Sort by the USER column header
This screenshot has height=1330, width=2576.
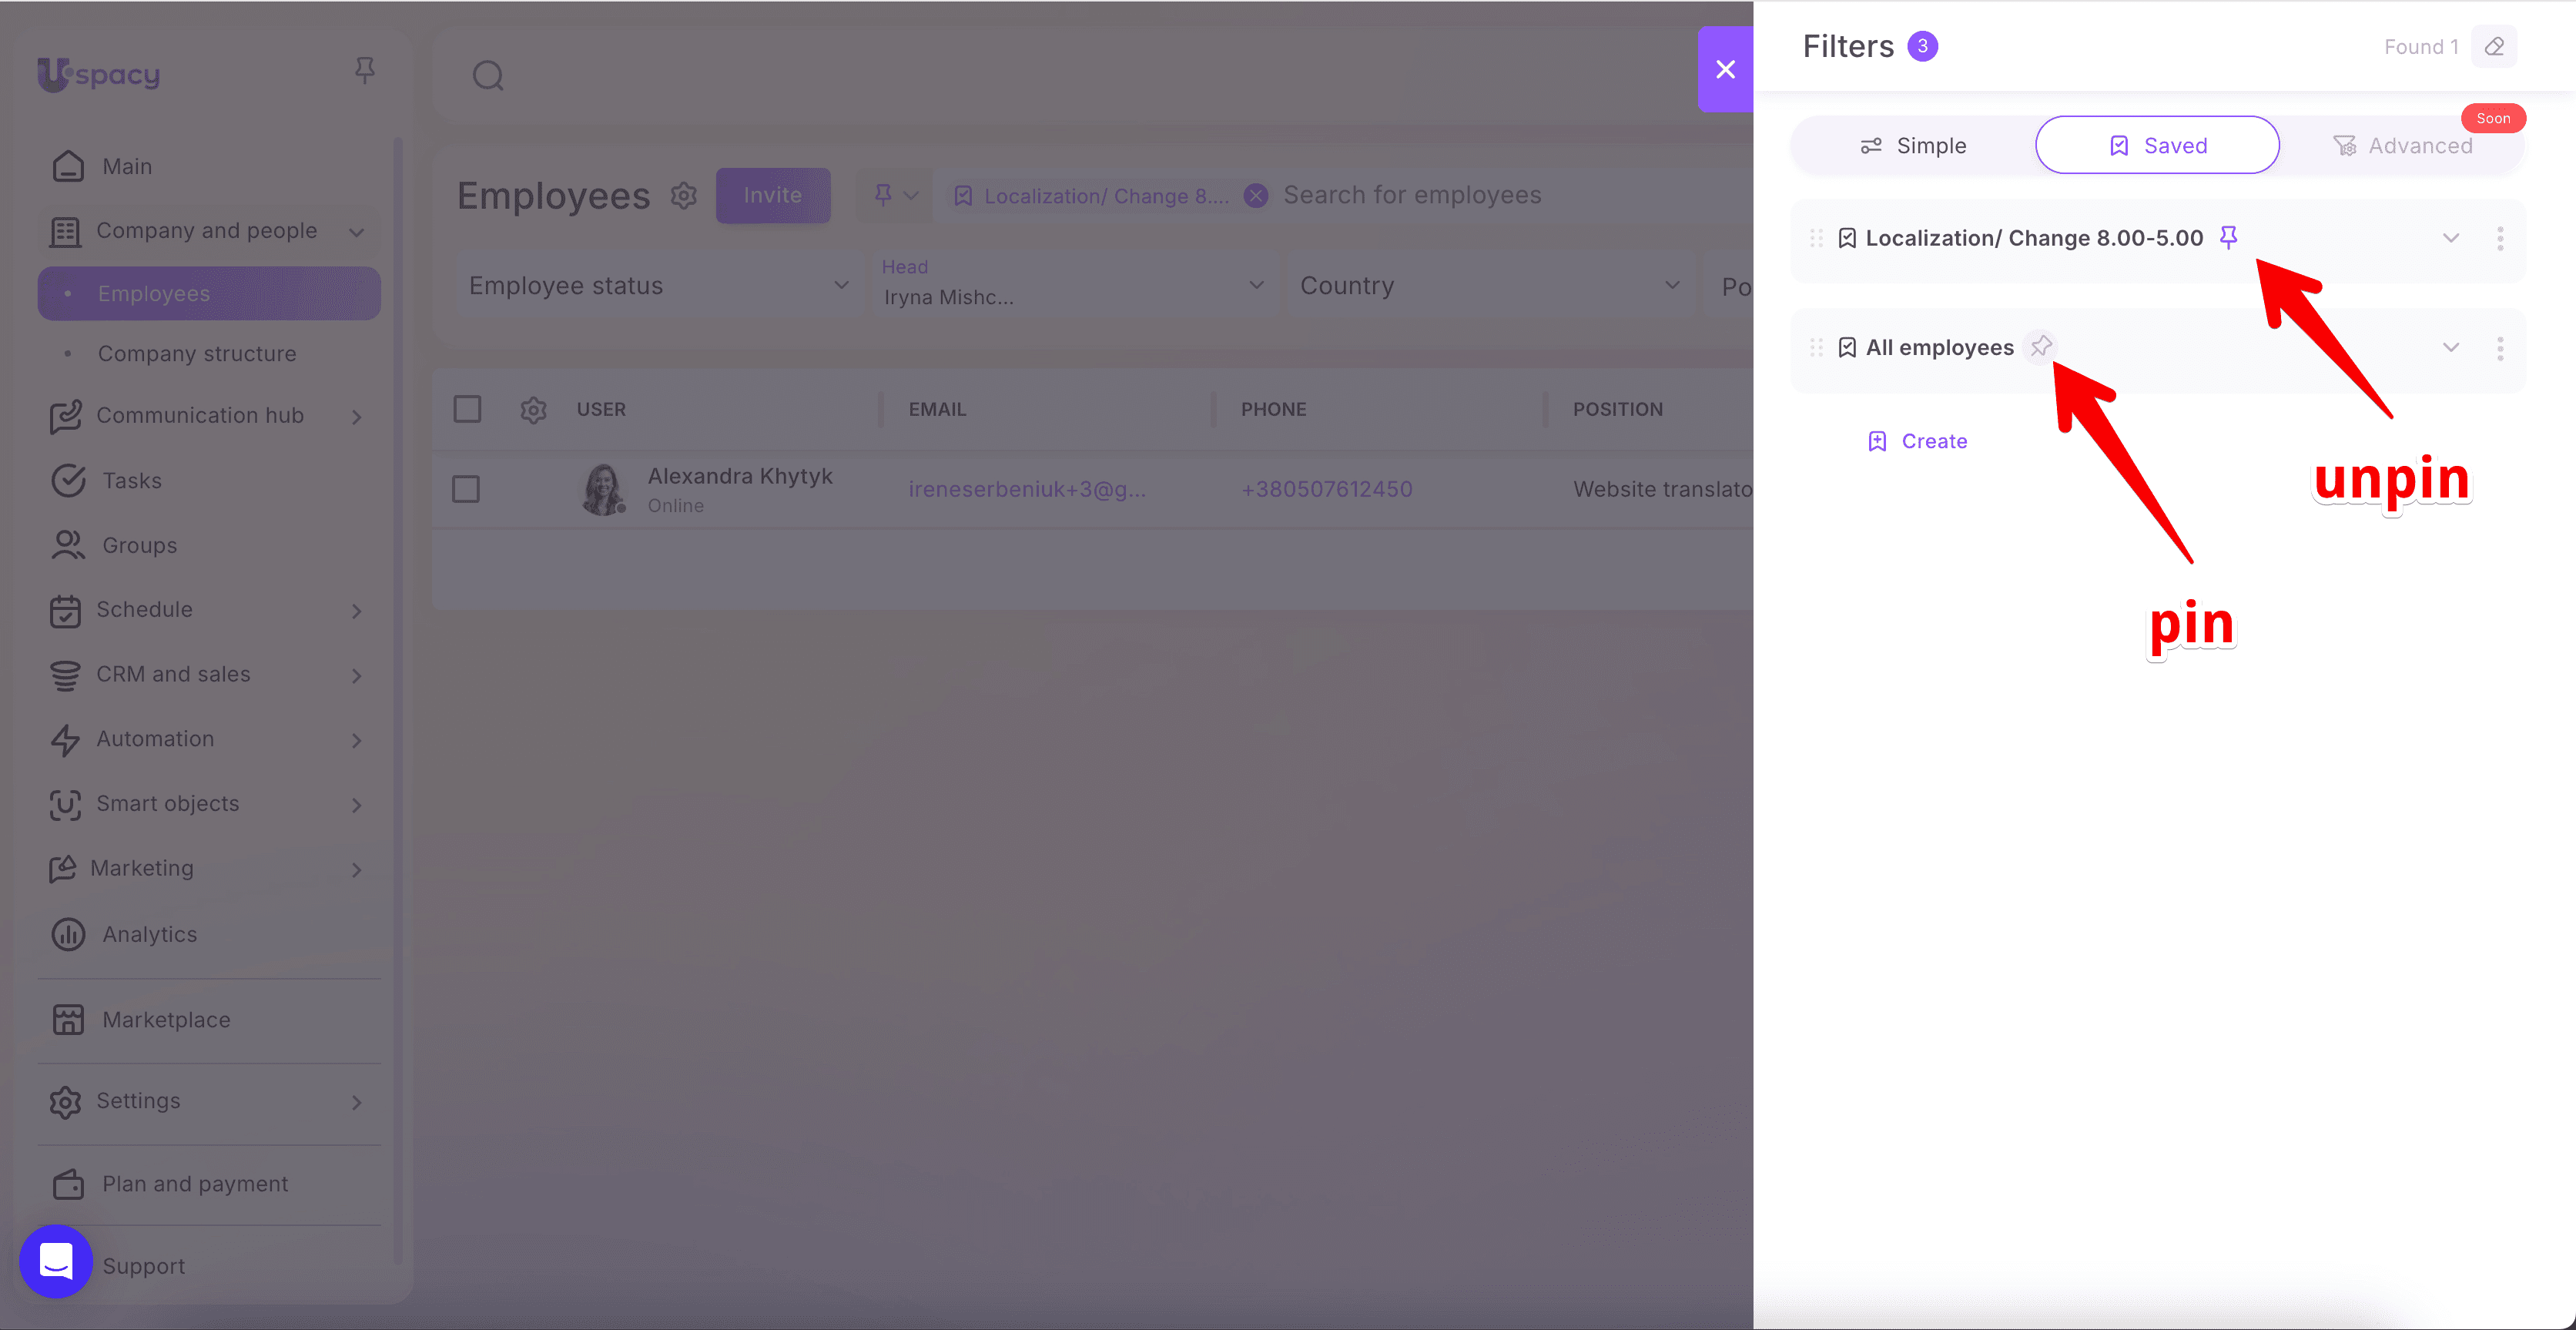pyautogui.click(x=601, y=409)
